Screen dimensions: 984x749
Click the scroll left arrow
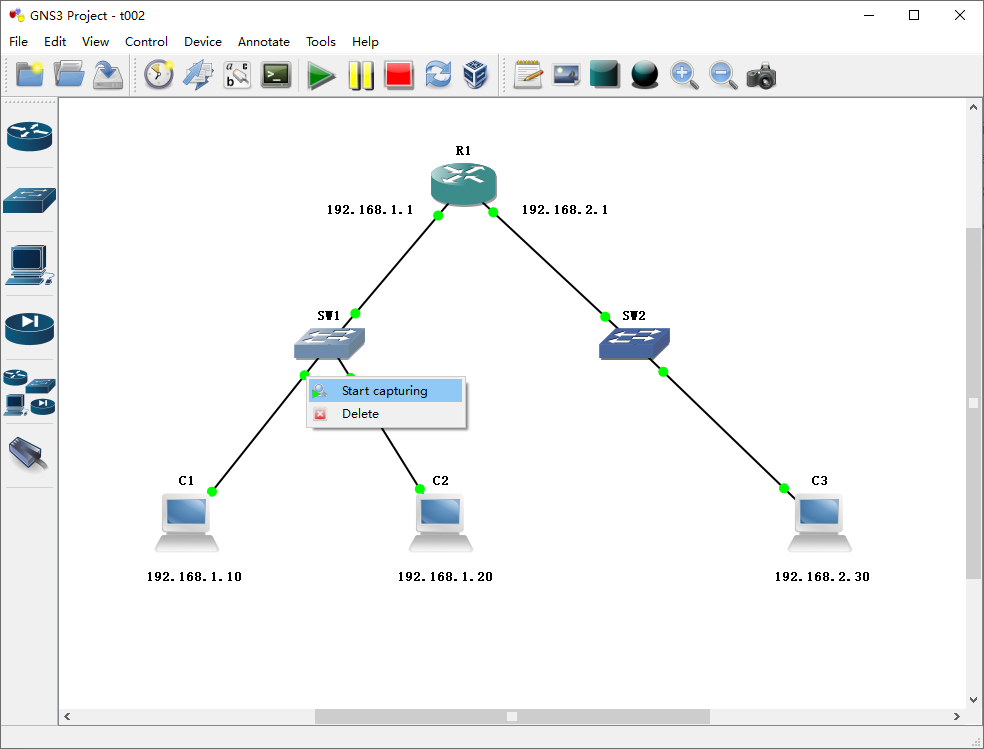pos(67,716)
